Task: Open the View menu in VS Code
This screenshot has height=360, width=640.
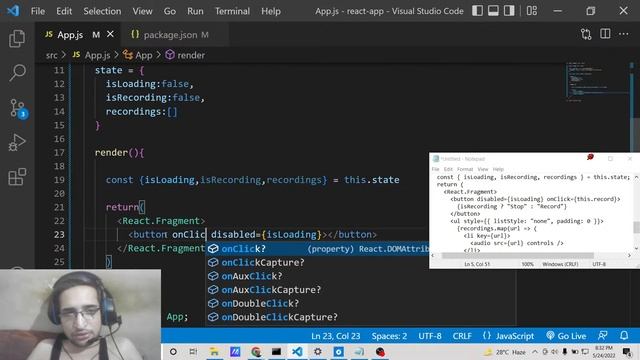Action: tap(142, 11)
